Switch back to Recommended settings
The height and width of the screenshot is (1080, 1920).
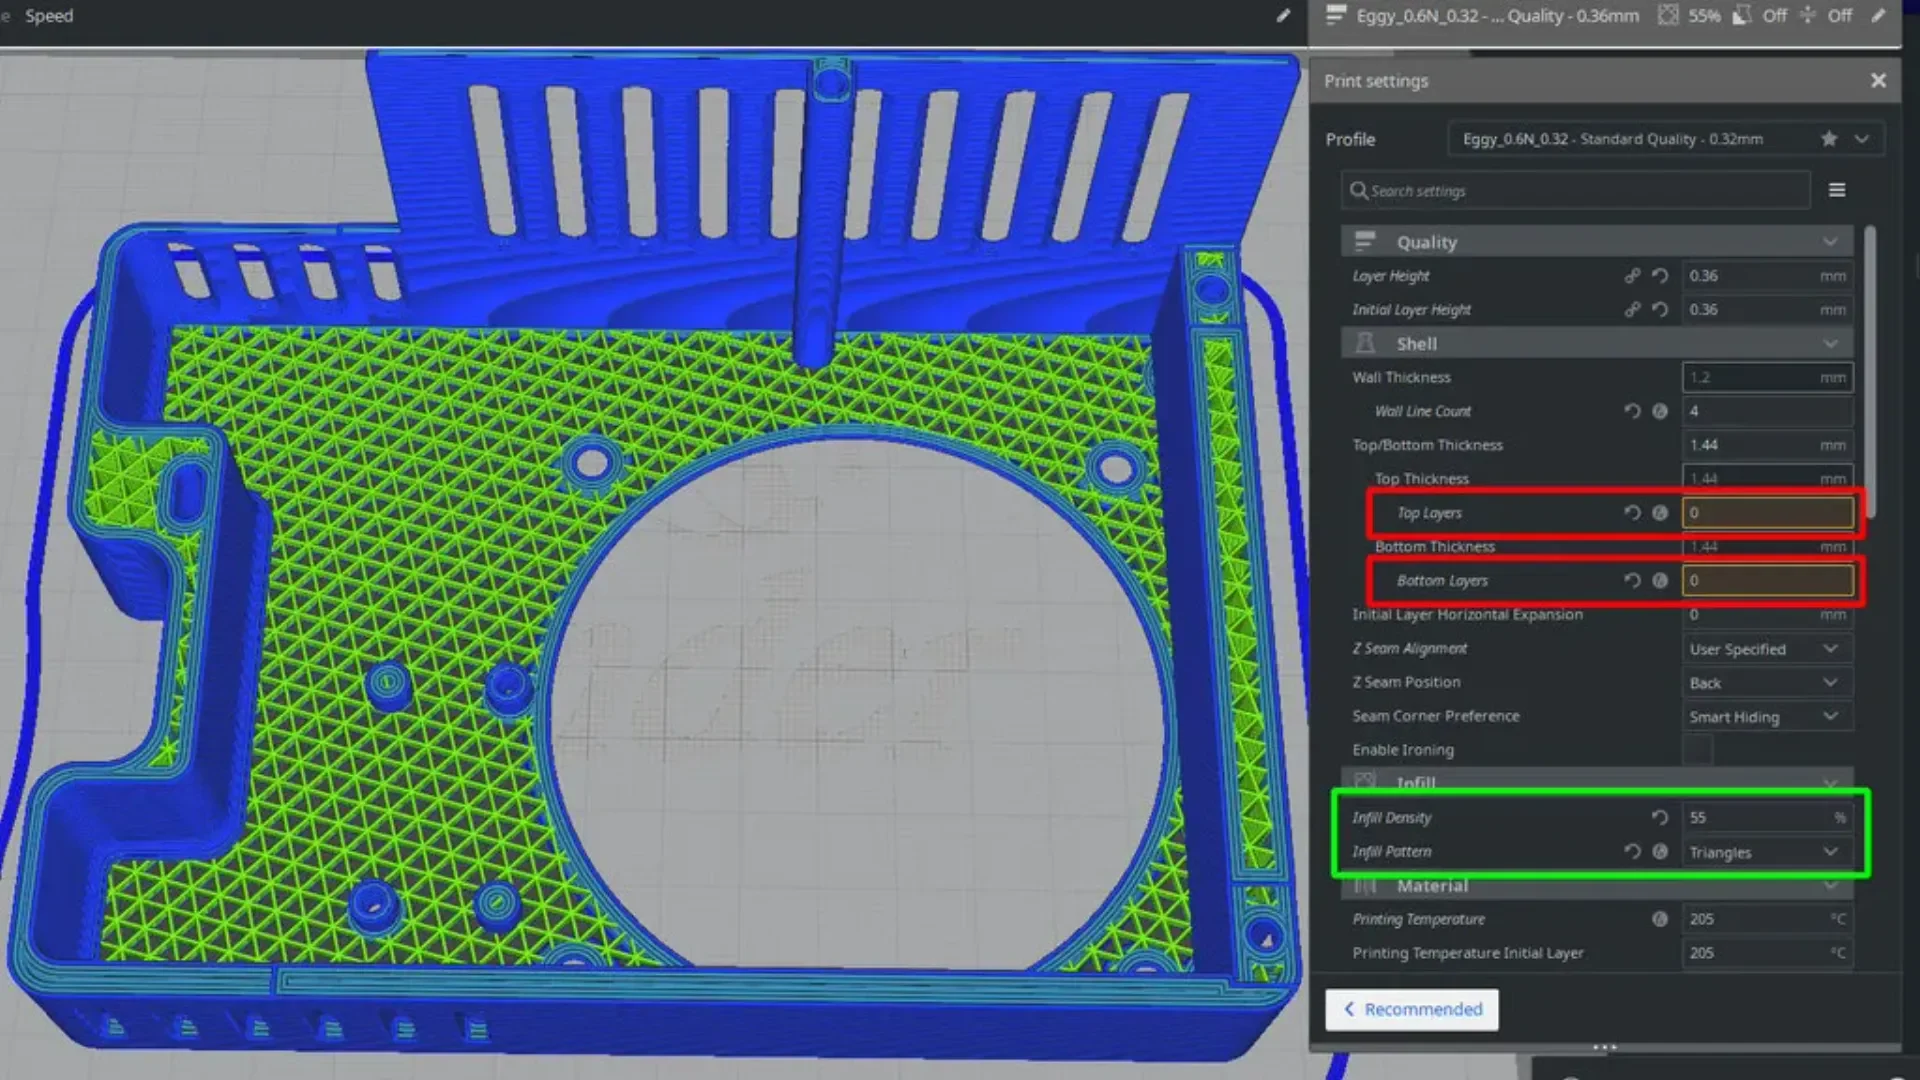click(1412, 1009)
